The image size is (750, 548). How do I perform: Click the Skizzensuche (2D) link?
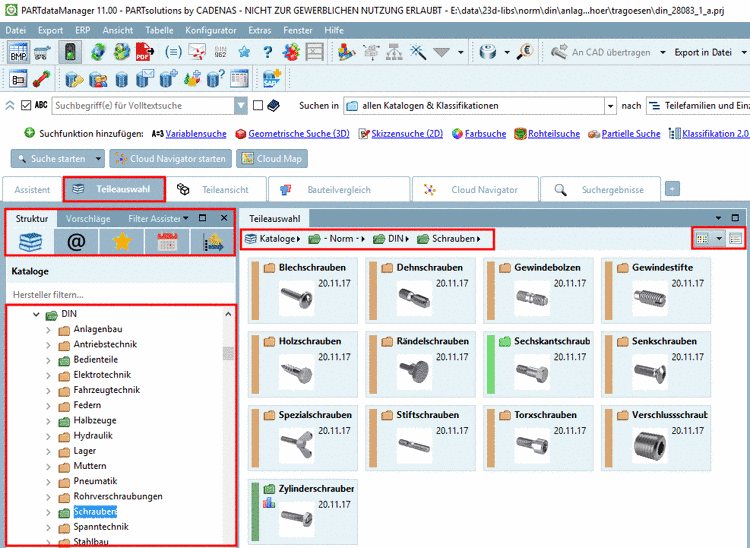point(407,134)
